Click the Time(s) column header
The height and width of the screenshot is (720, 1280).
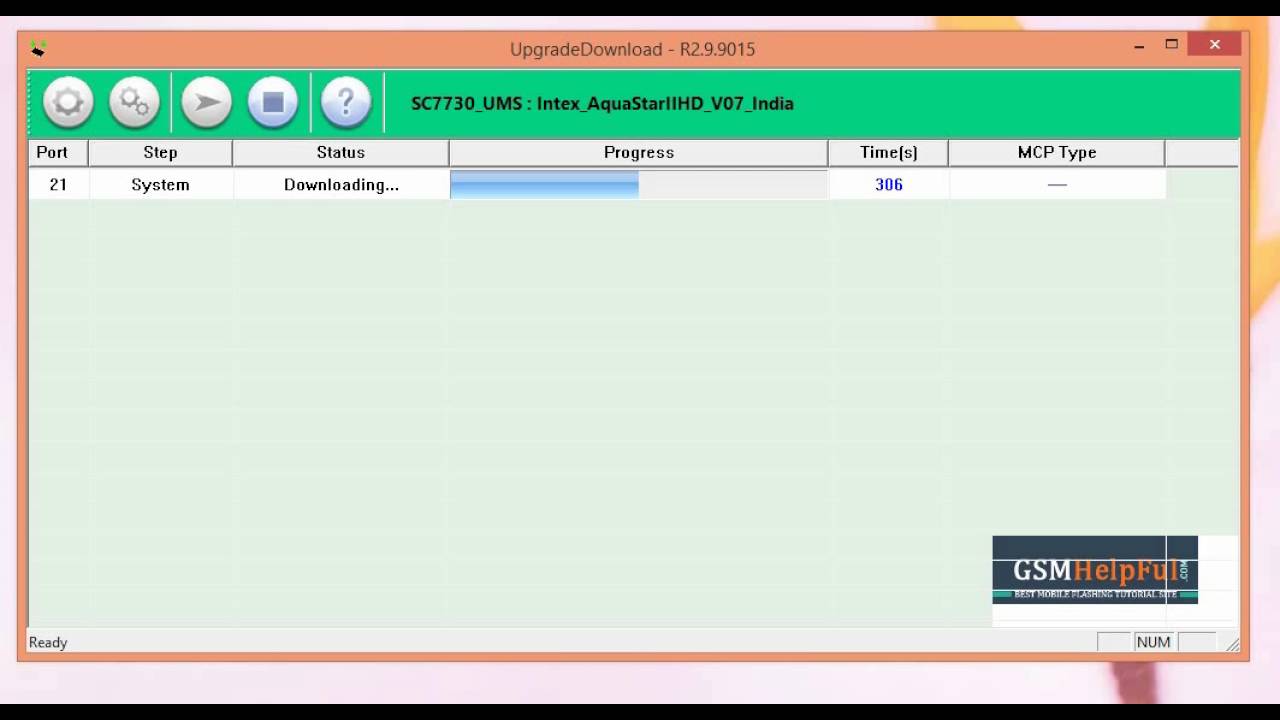(888, 152)
